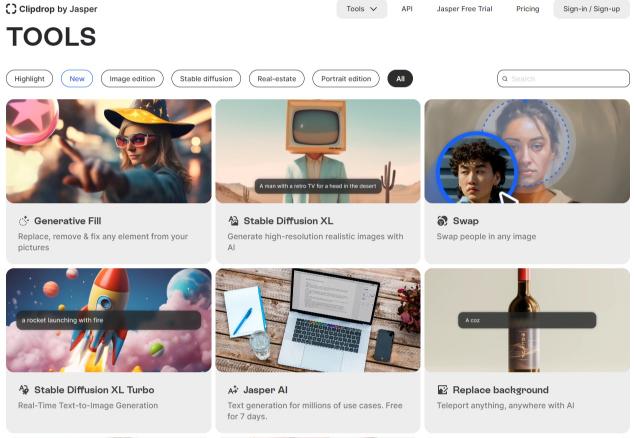Open the API page link
The height and width of the screenshot is (438, 636).
407,9
